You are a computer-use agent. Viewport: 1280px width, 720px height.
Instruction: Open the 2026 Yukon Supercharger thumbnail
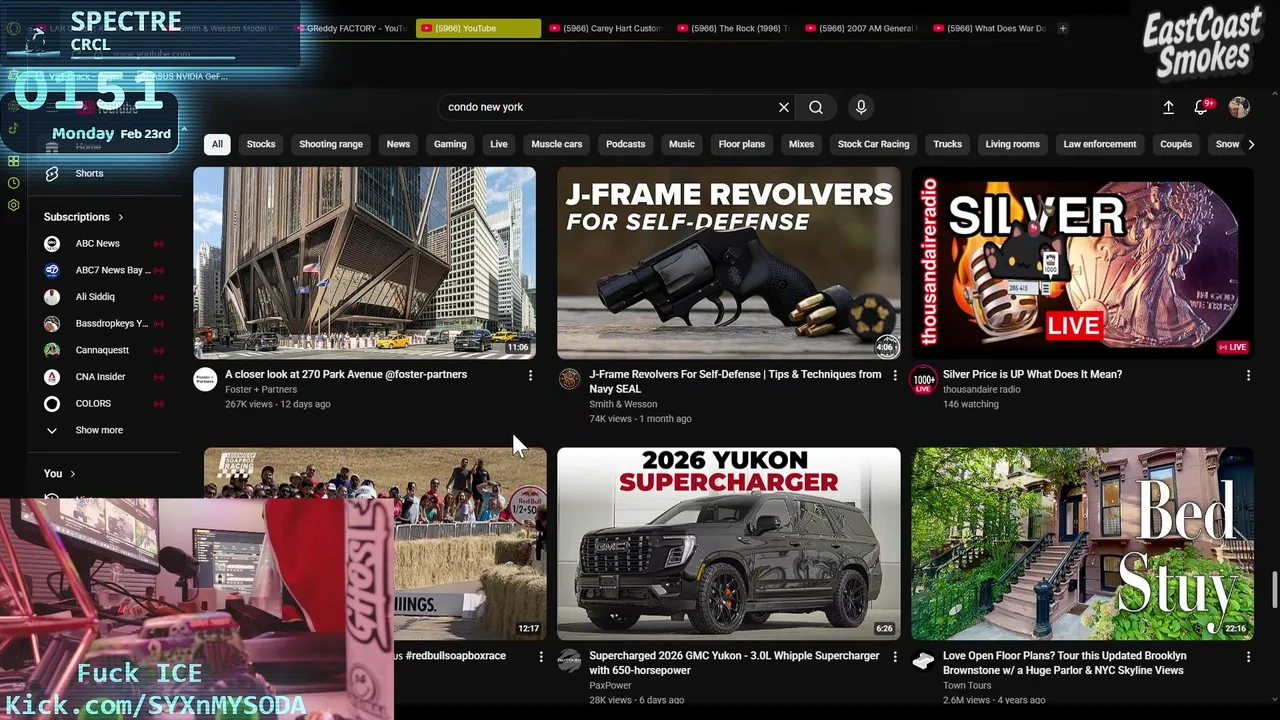(728, 543)
